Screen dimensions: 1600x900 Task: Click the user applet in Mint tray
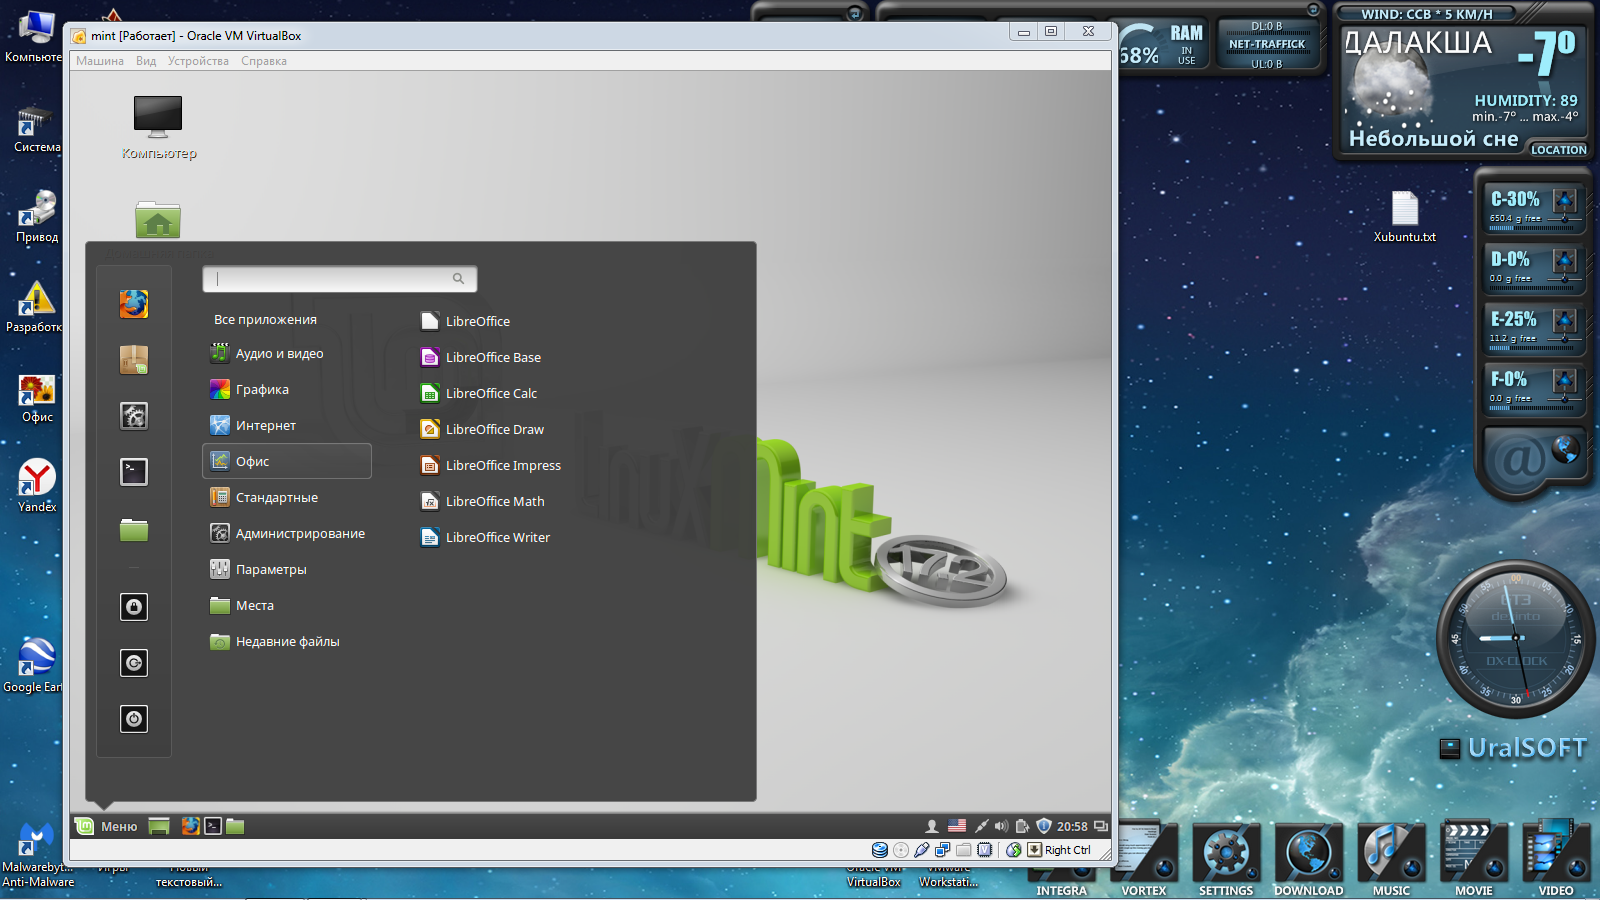[932, 826]
